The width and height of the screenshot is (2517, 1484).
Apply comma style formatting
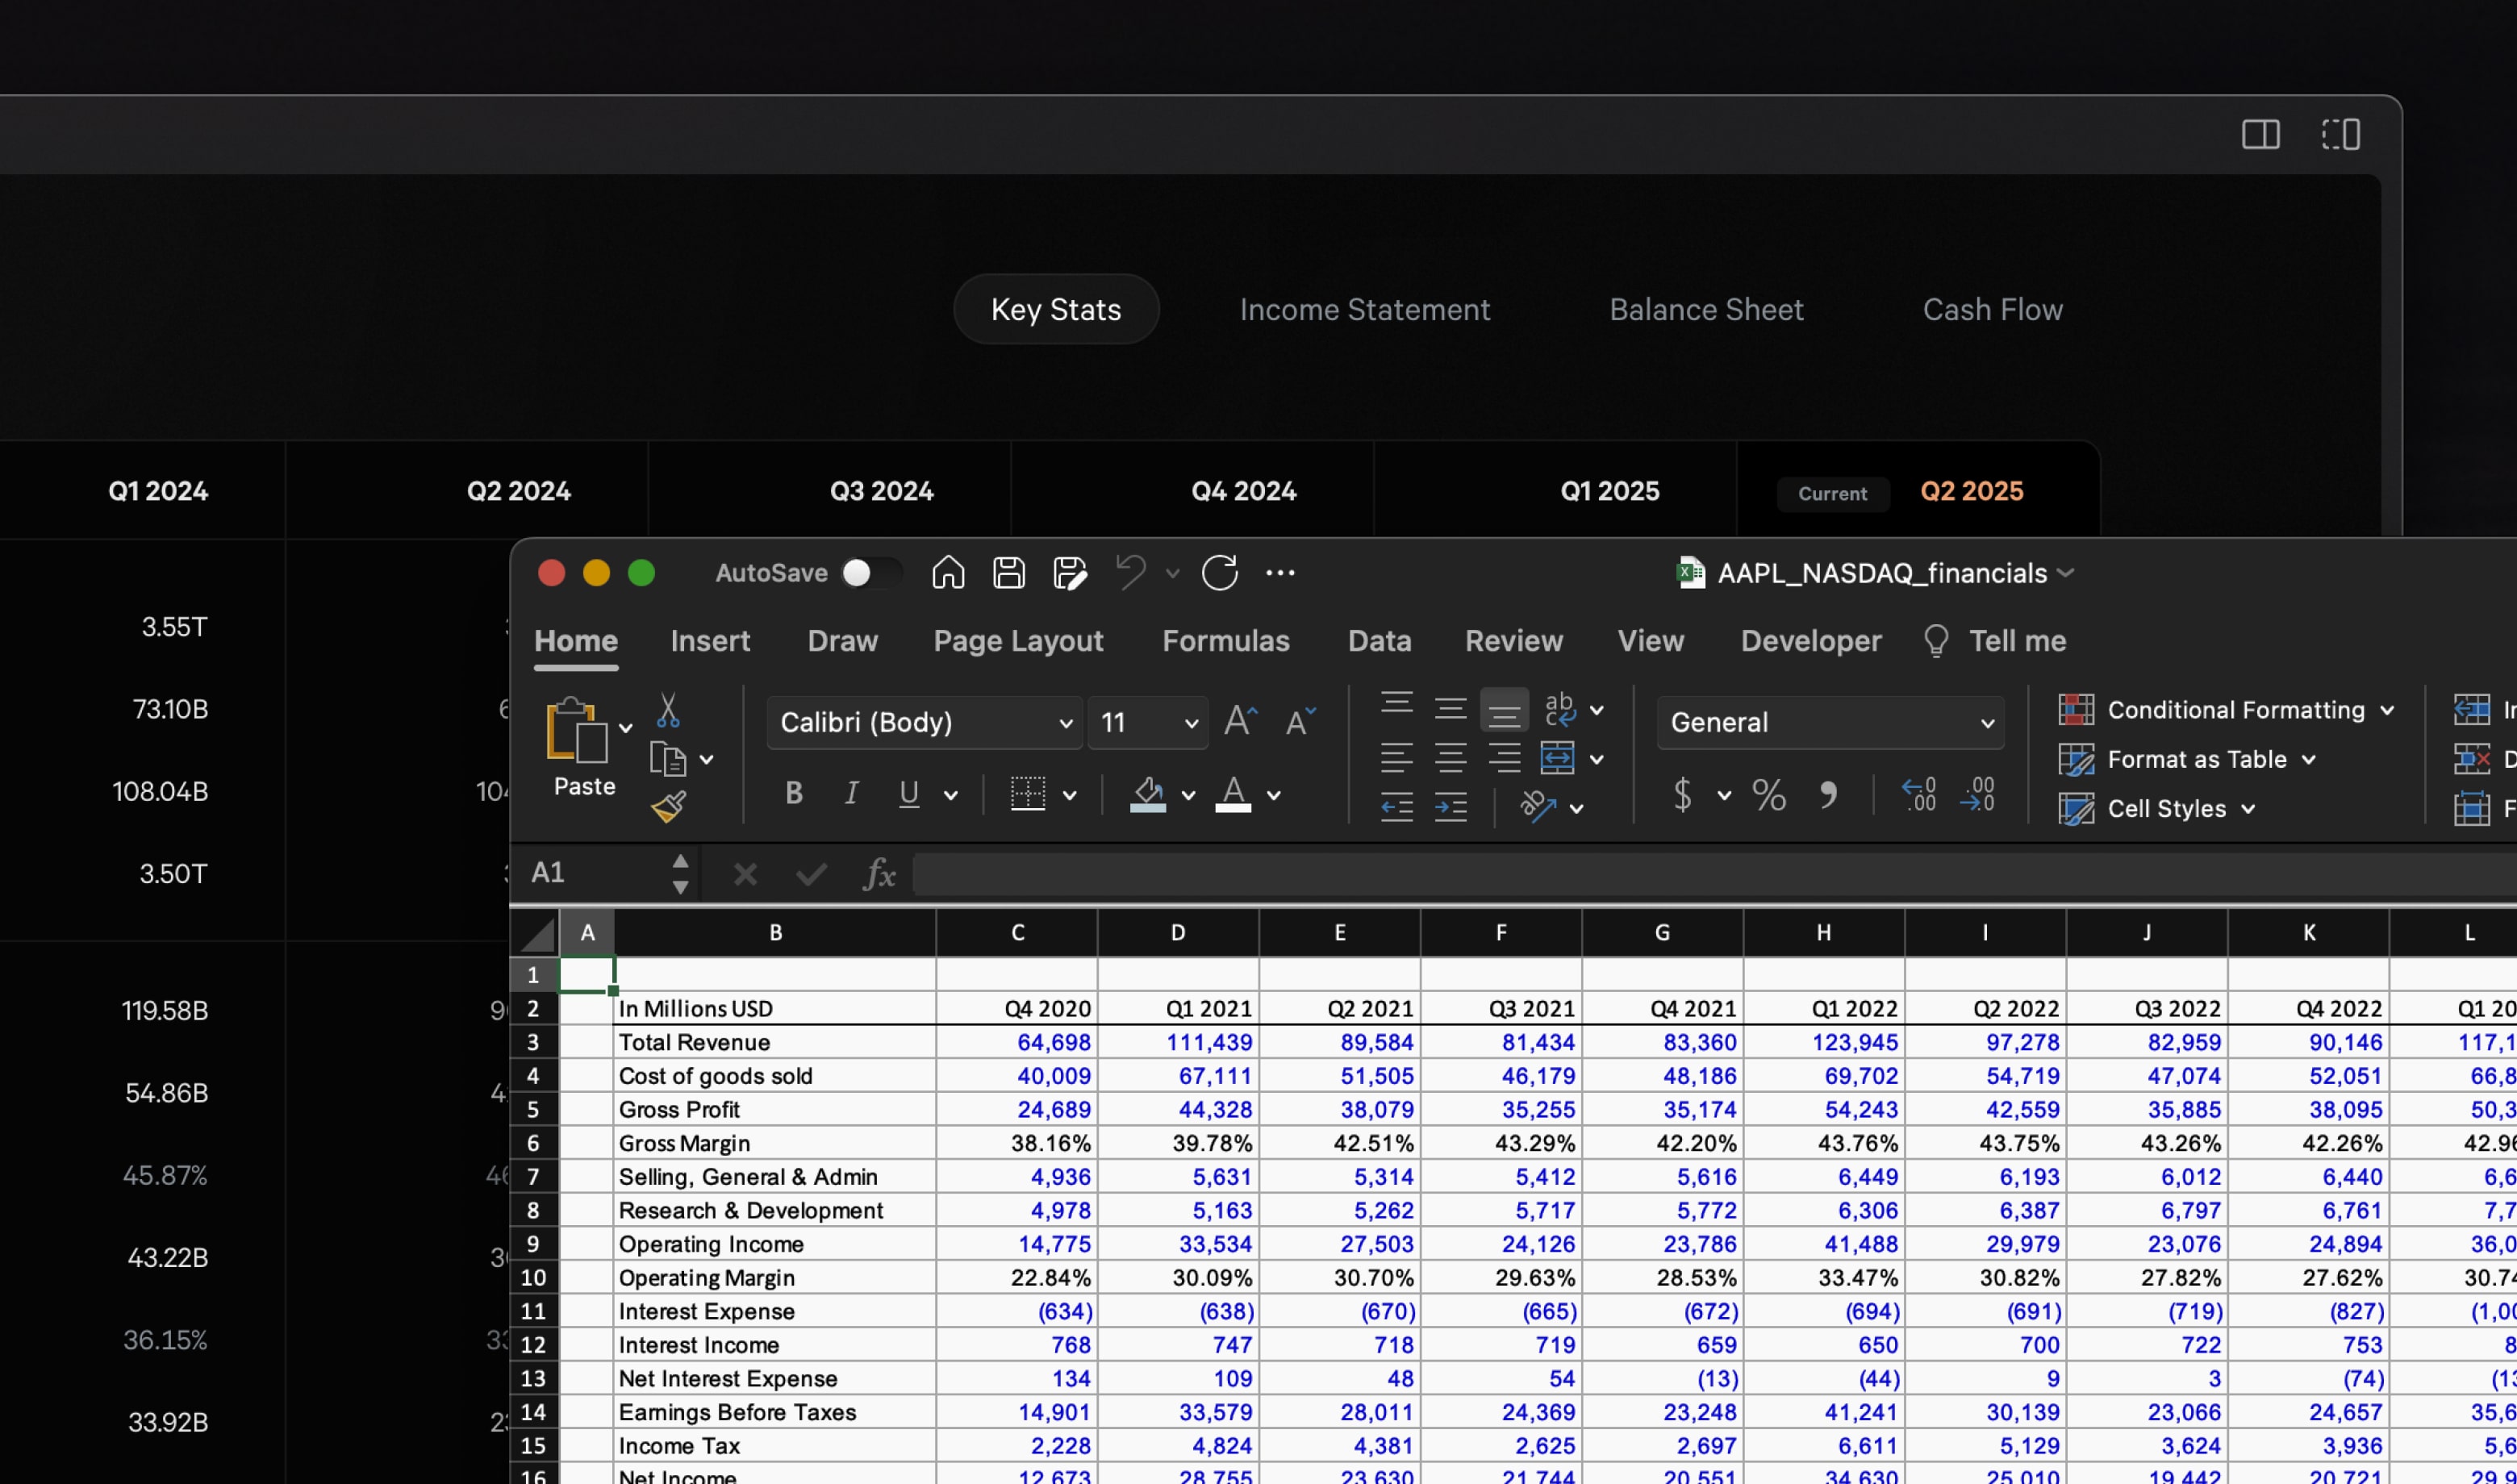[x=1828, y=795]
